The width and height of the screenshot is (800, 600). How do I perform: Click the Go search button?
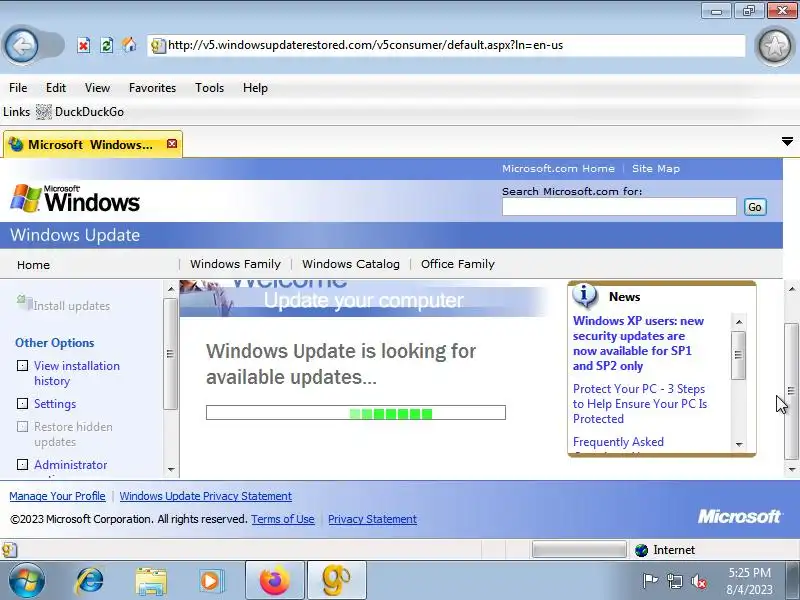point(755,207)
